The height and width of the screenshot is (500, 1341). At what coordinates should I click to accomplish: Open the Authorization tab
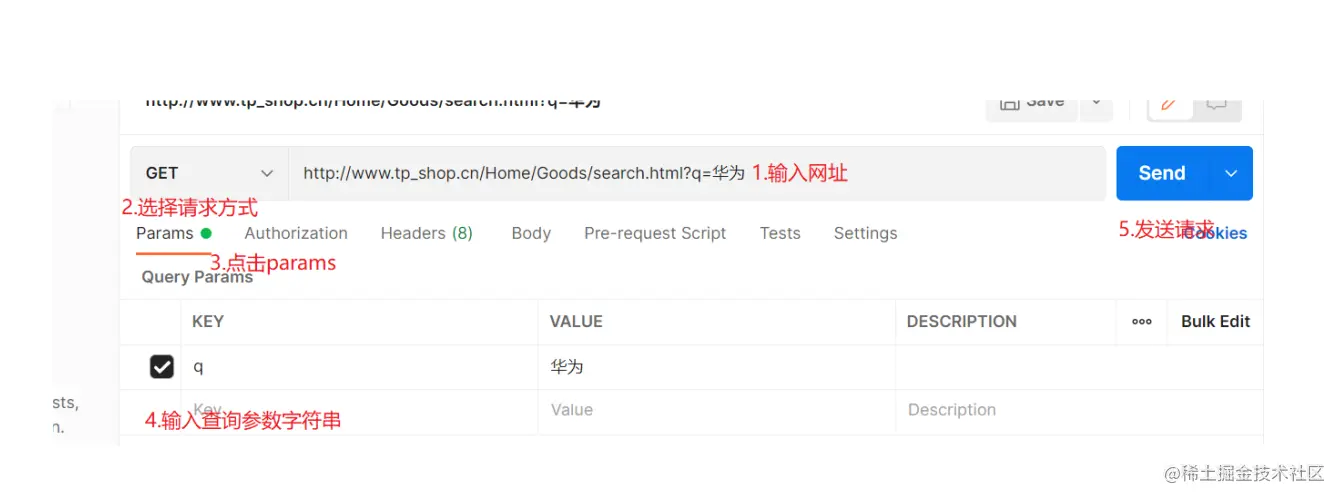pos(296,233)
